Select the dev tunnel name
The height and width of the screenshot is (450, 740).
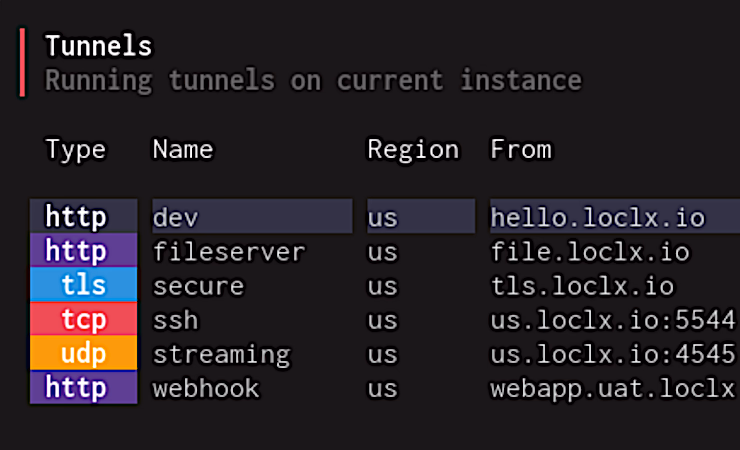pos(176,217)
